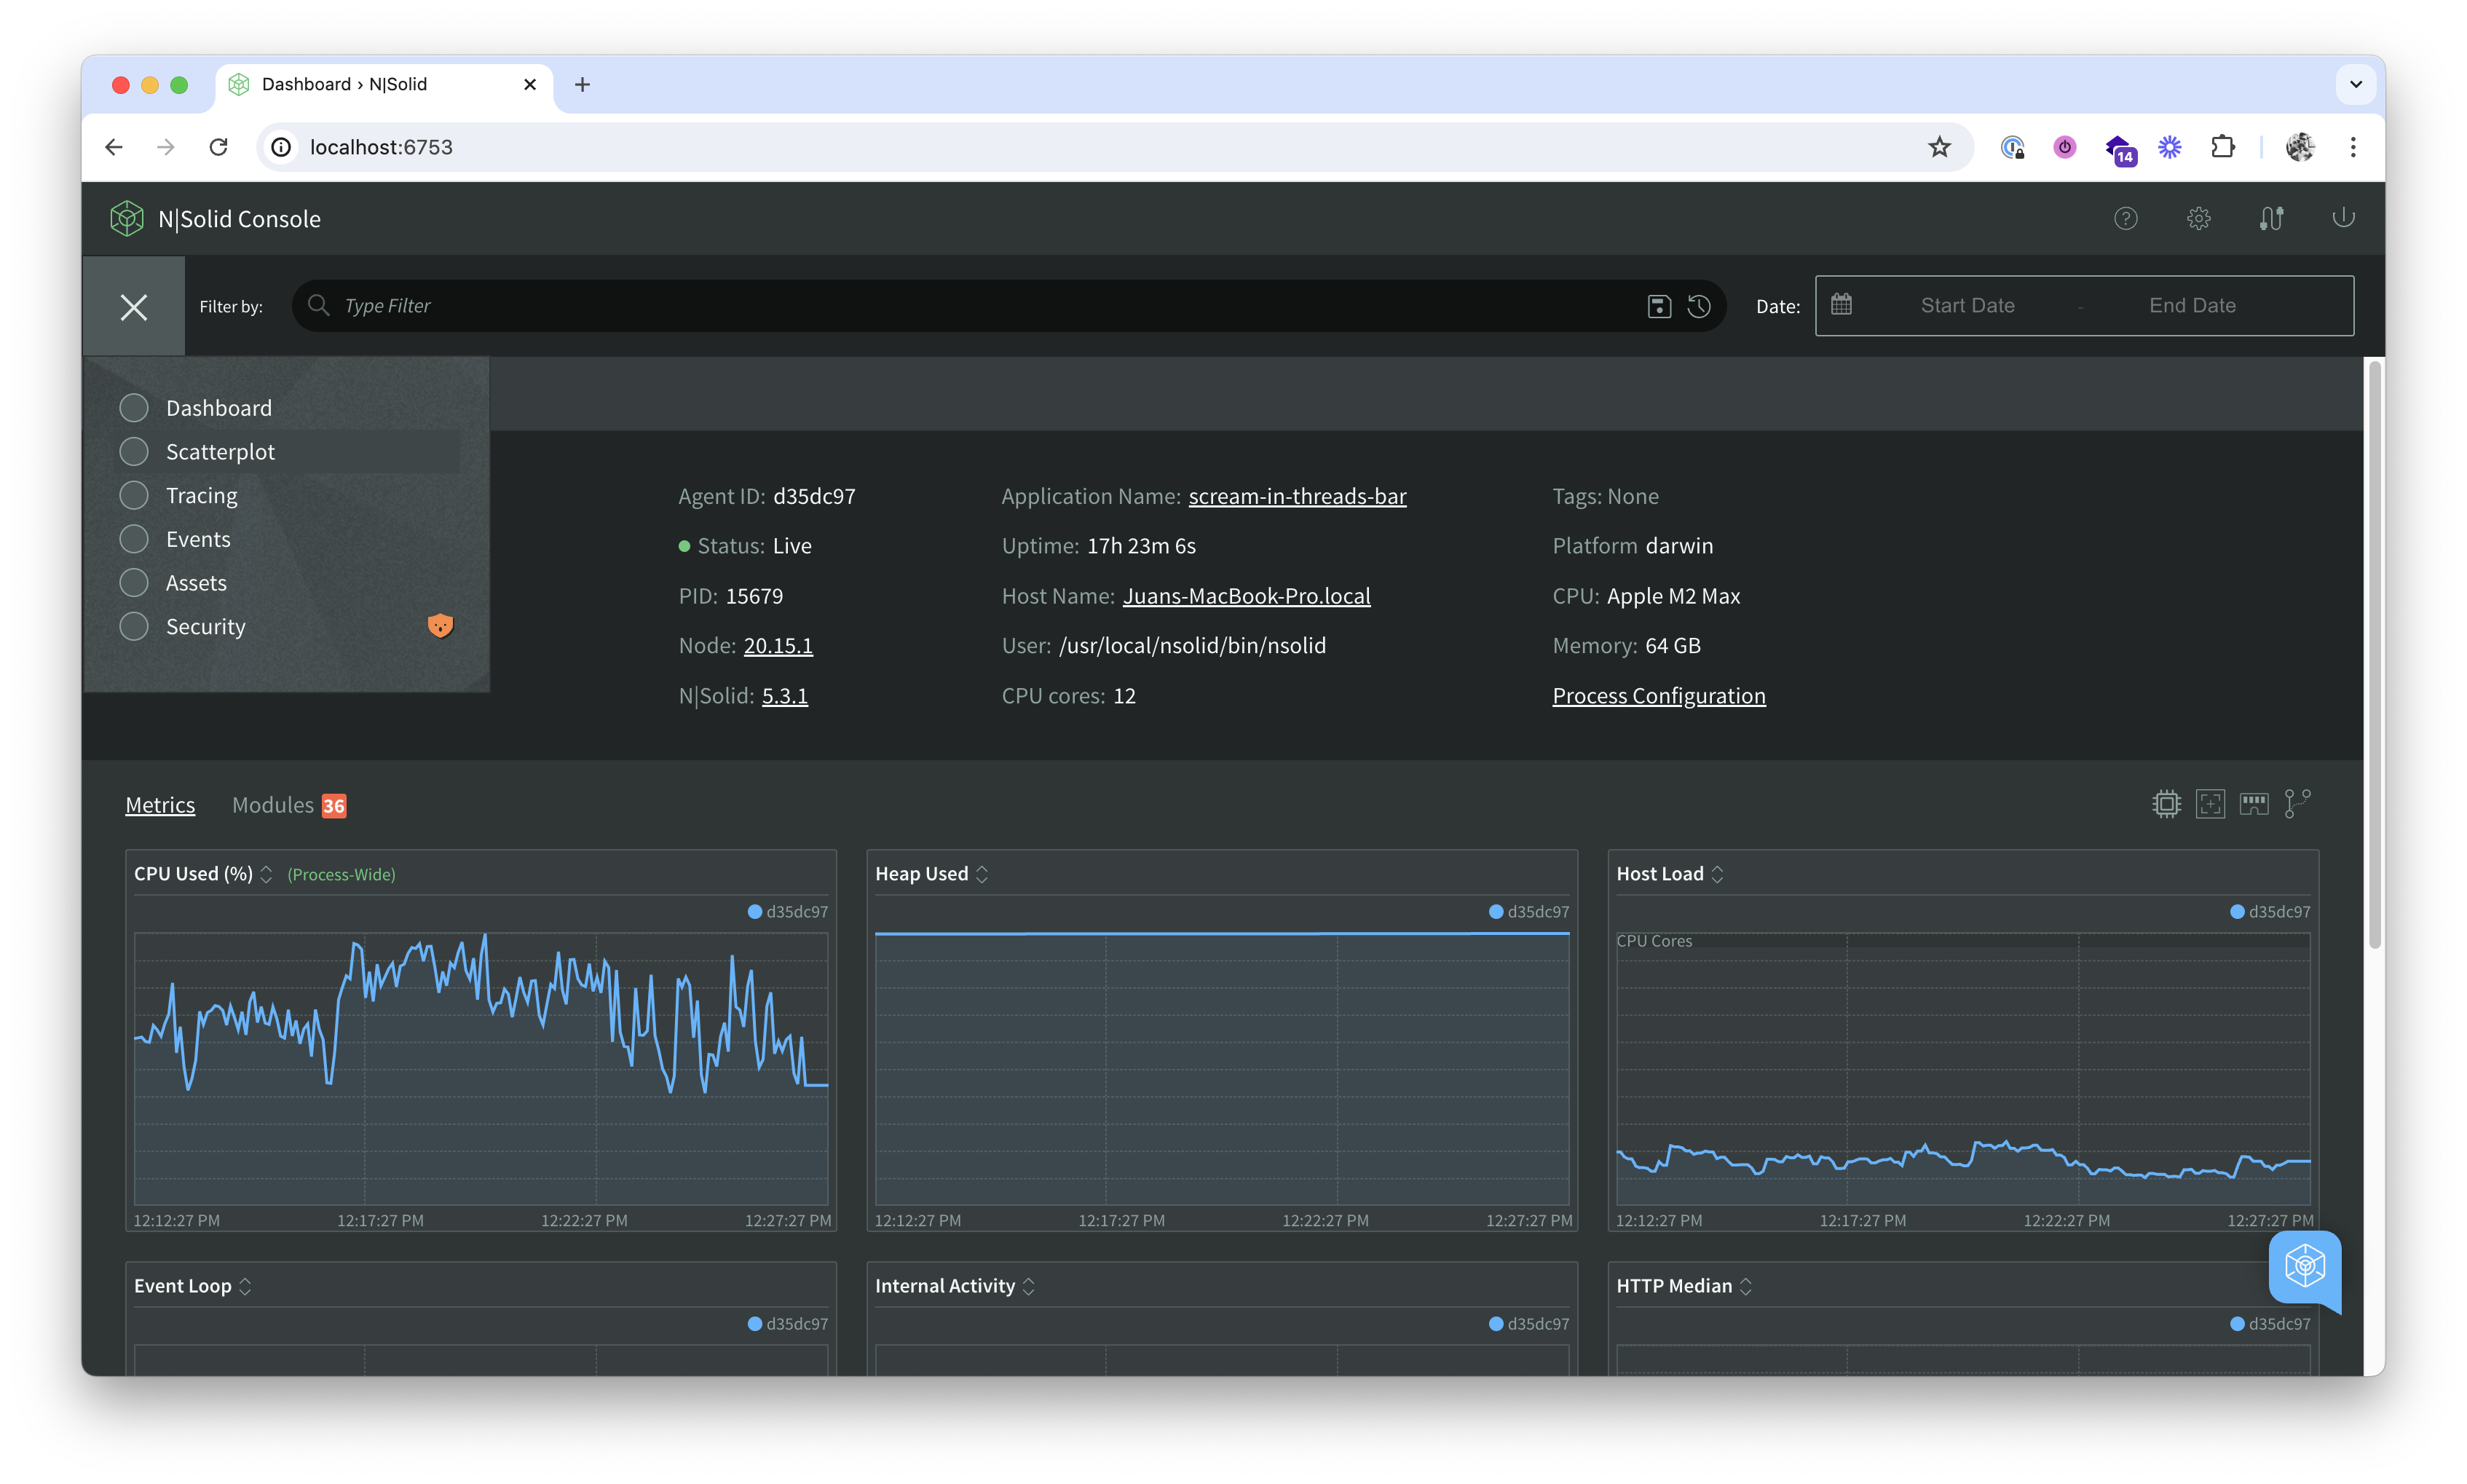This screenshot has width=2467, height=1484.
Task: Click the save filter floppy icon
Action: click(1659, 306)
